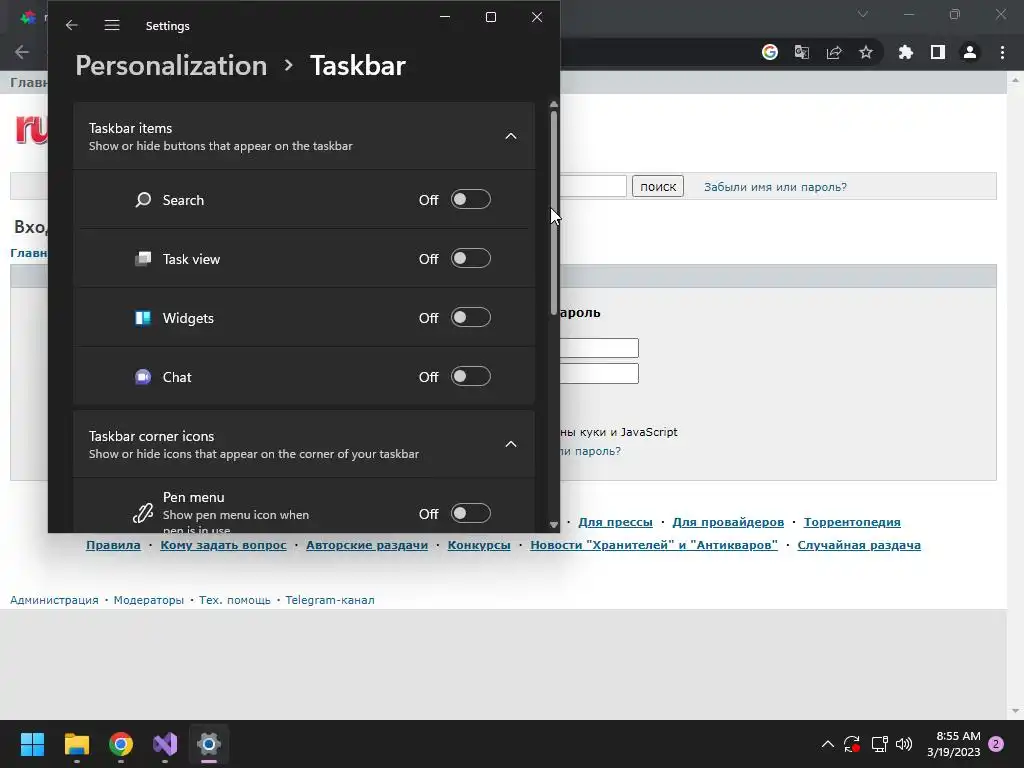Show hidden icons tray chevron
The height and width of the screenshot is (768, 1024).
827,744
